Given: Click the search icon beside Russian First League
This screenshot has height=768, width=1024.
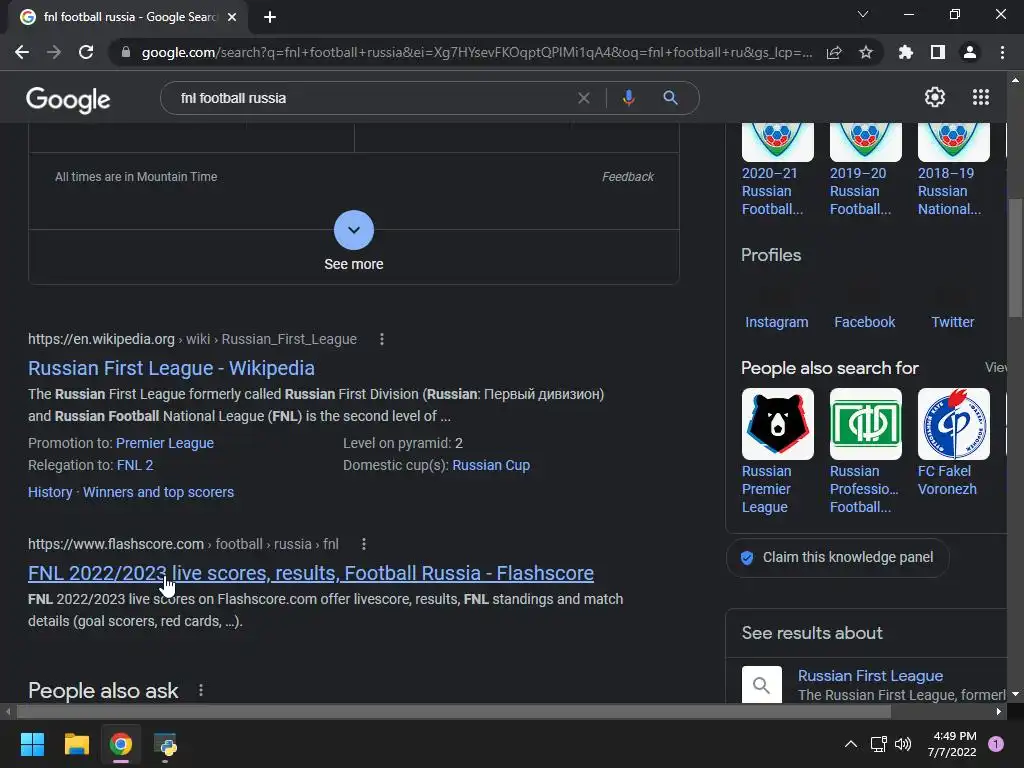Looking at the screenshot, I should pyautogui.click(x=761, y=684).
